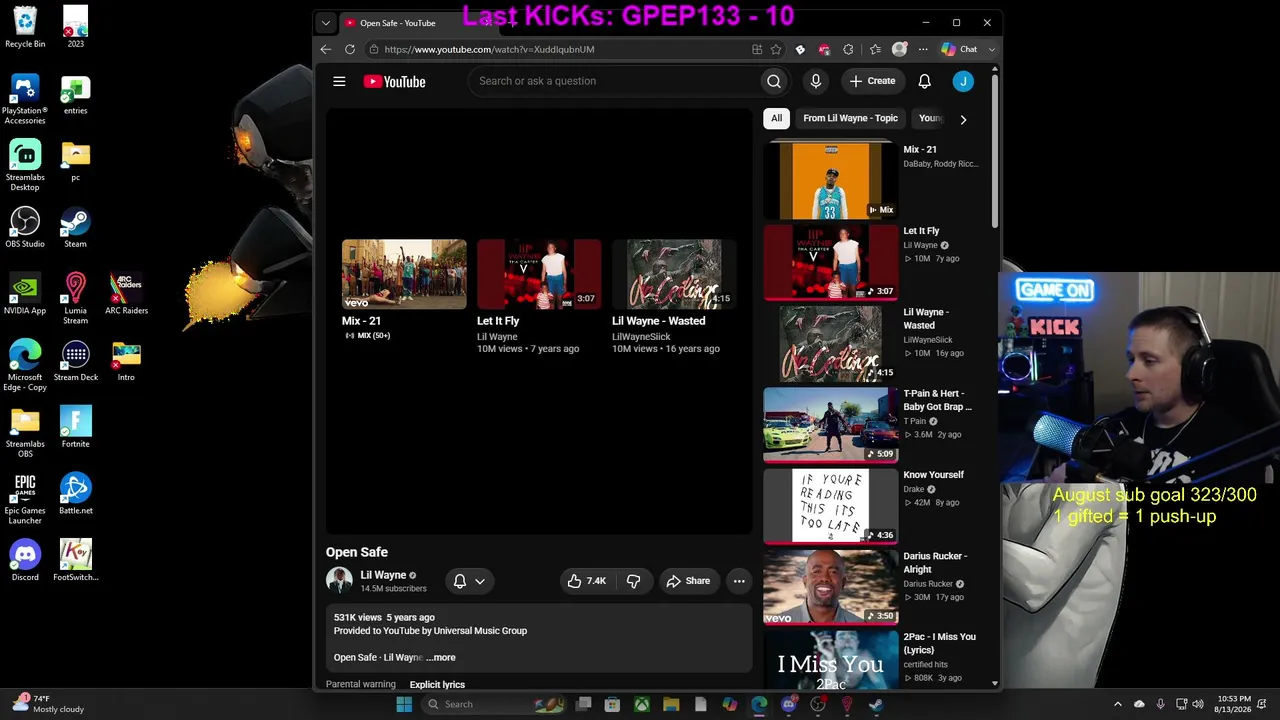The height and width of the screenshot is (720, 1280).
Task: Open the YouTube guide hamburger menu
Action: (x=339, y=81)
